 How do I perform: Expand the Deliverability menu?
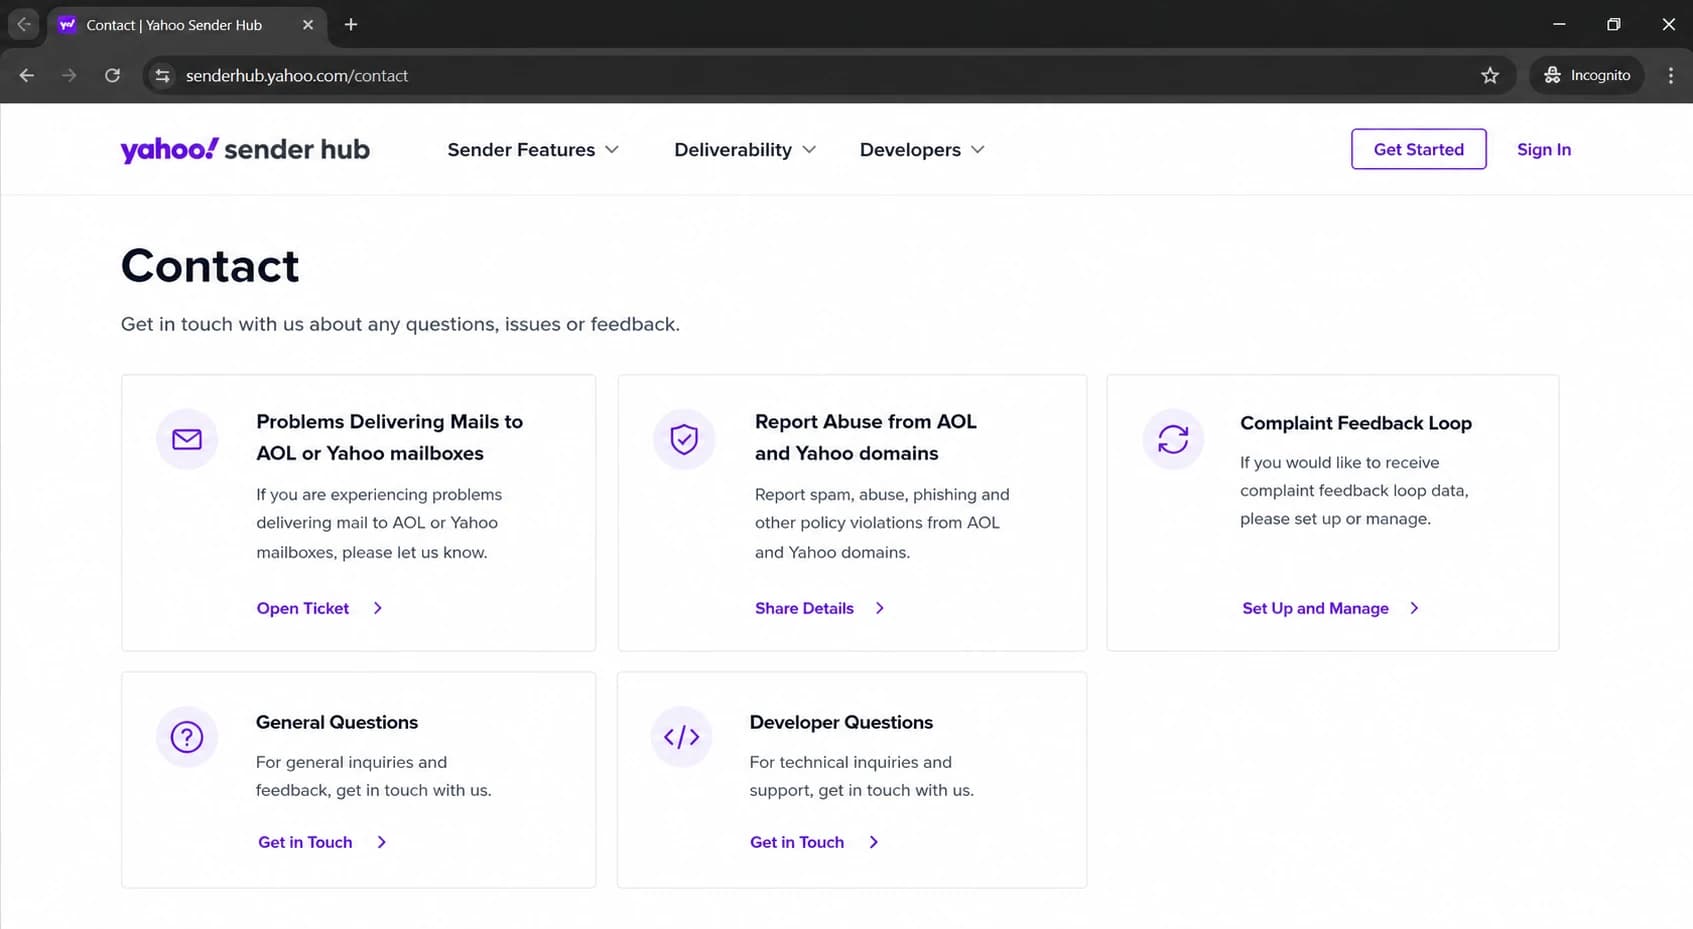745,149
